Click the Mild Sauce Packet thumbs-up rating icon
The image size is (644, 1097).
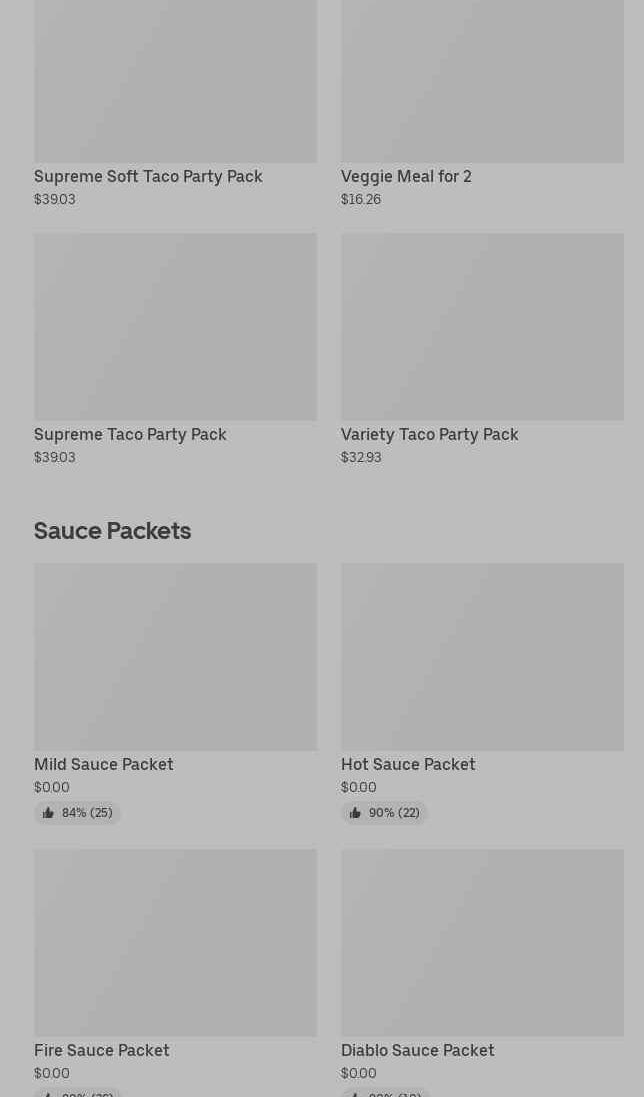[48, 813]
